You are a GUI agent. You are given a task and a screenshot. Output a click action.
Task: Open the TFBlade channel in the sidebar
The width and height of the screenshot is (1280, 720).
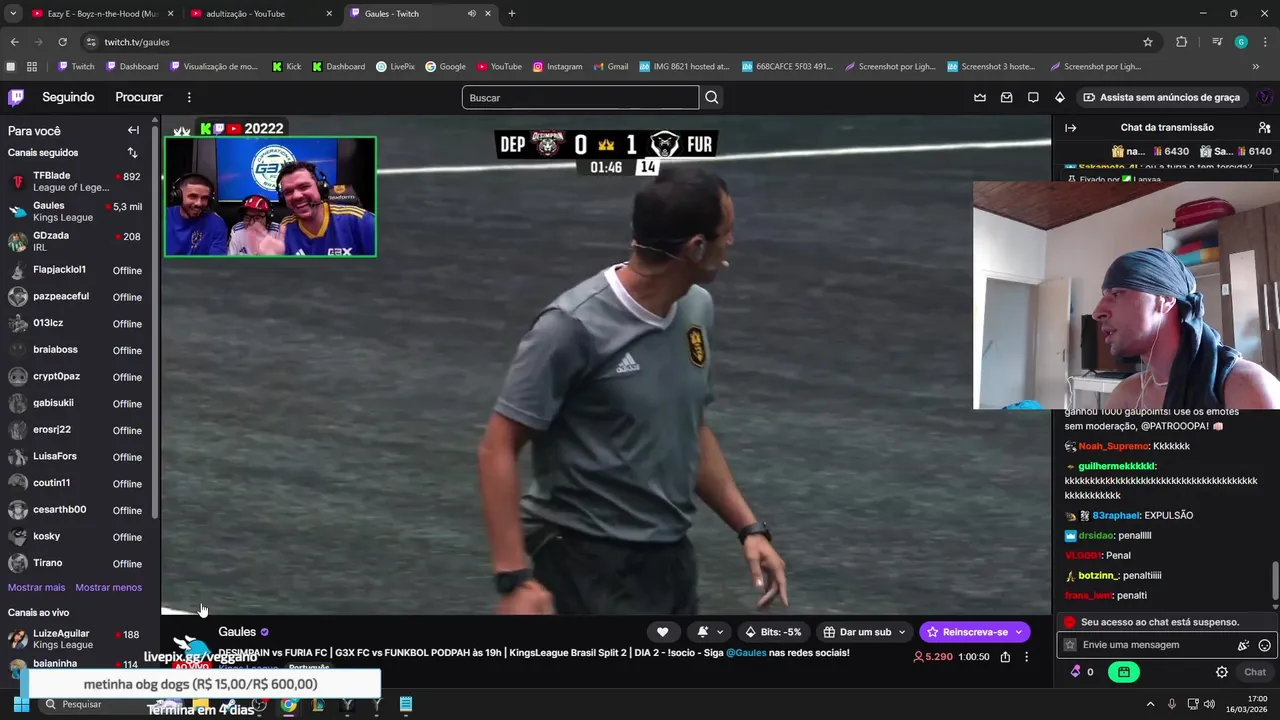point(78,181)
